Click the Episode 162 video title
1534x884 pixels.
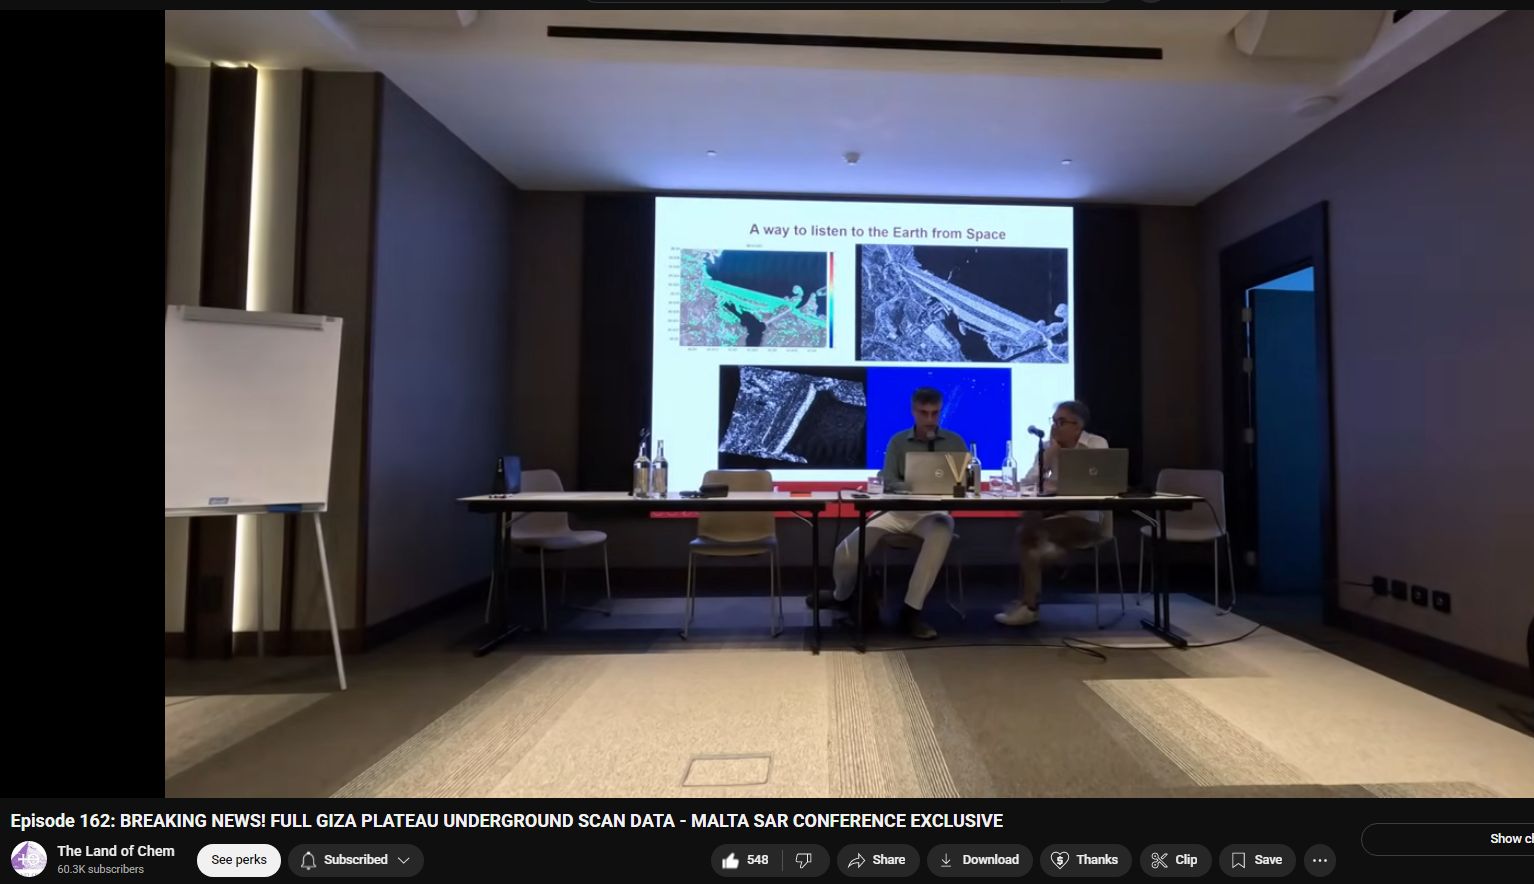[506, 821]
